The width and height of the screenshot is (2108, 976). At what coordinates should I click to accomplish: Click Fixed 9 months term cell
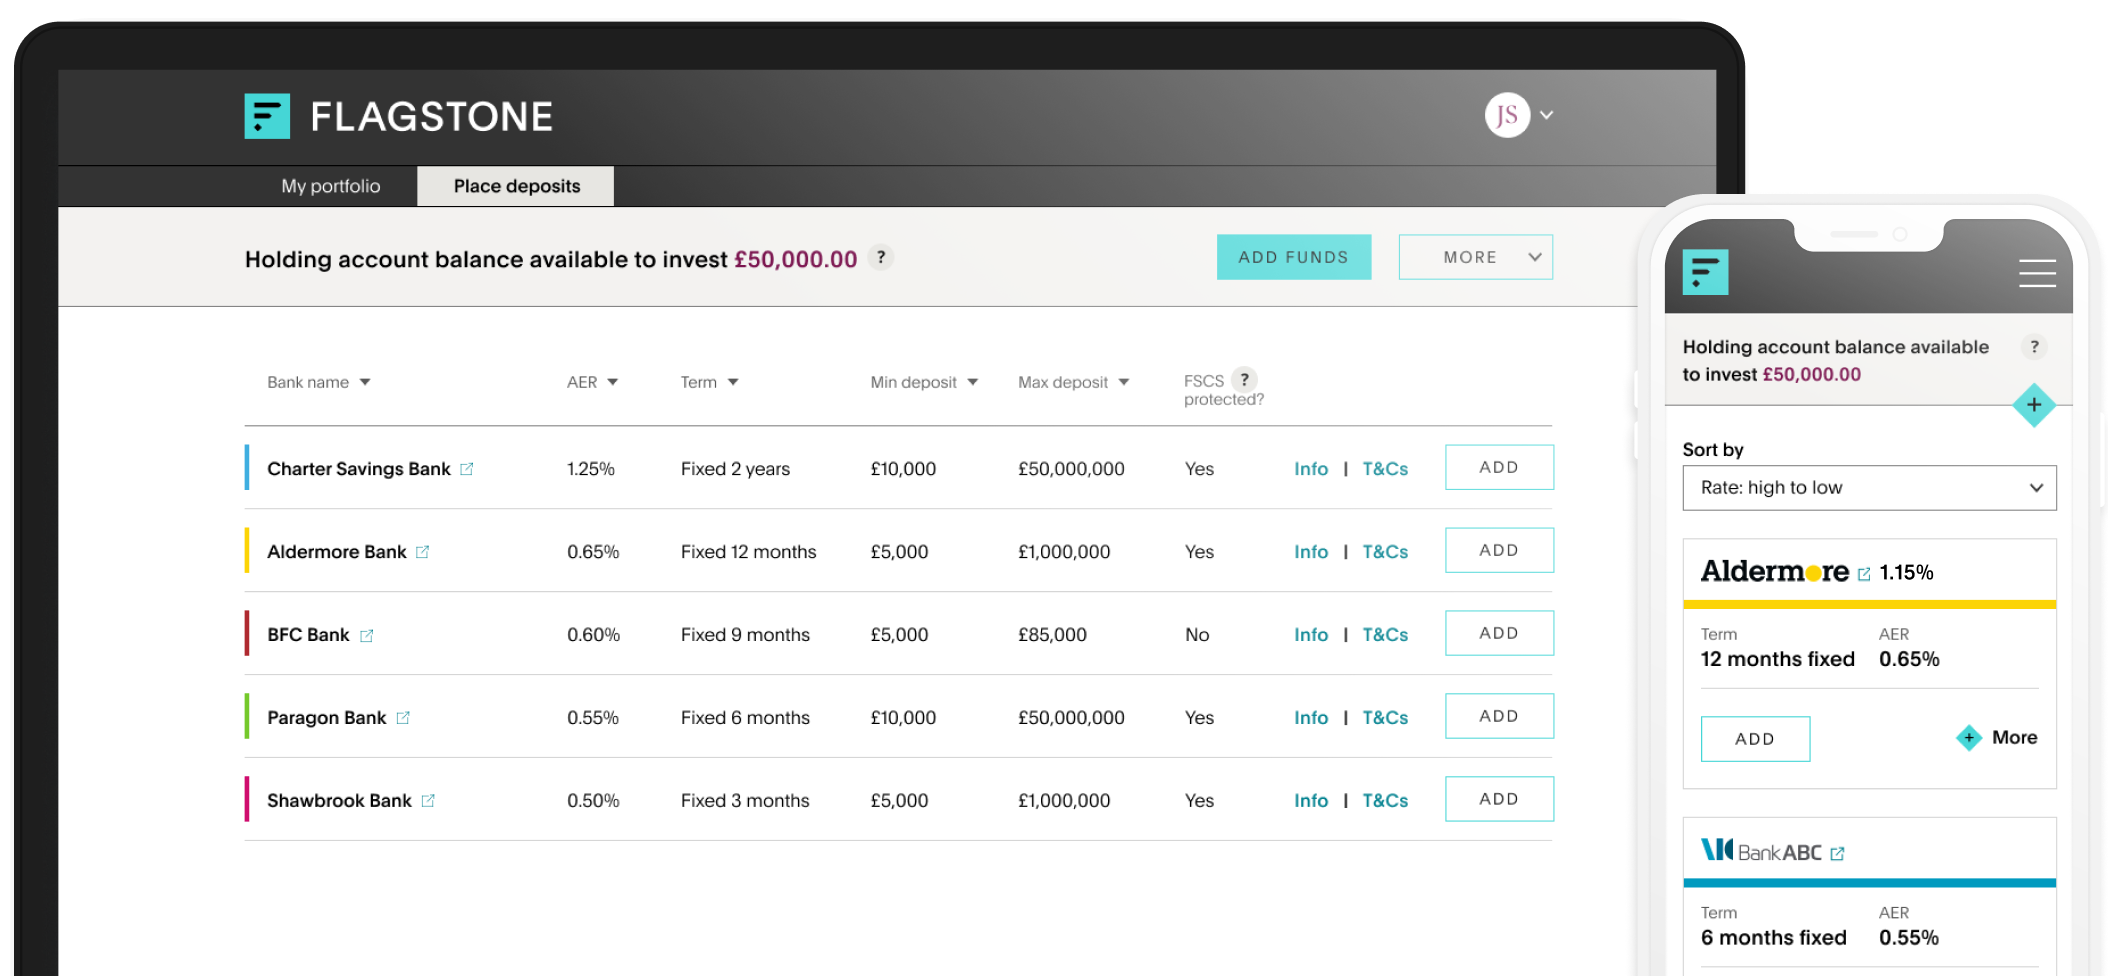coord(745,635)
